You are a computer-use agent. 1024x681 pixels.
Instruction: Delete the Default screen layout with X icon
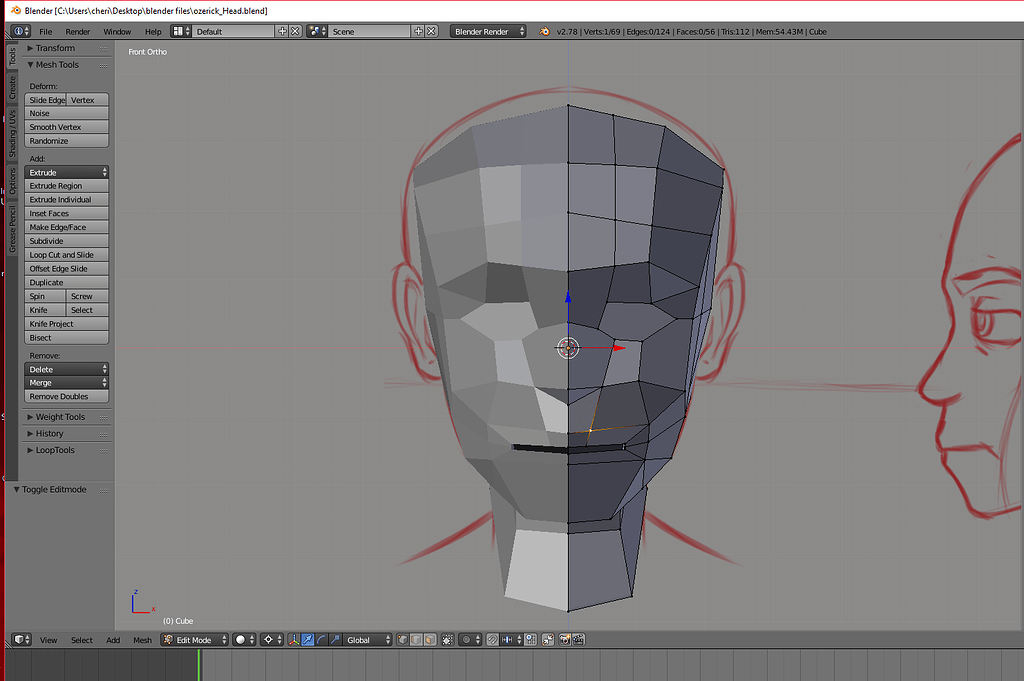(295, 31)
